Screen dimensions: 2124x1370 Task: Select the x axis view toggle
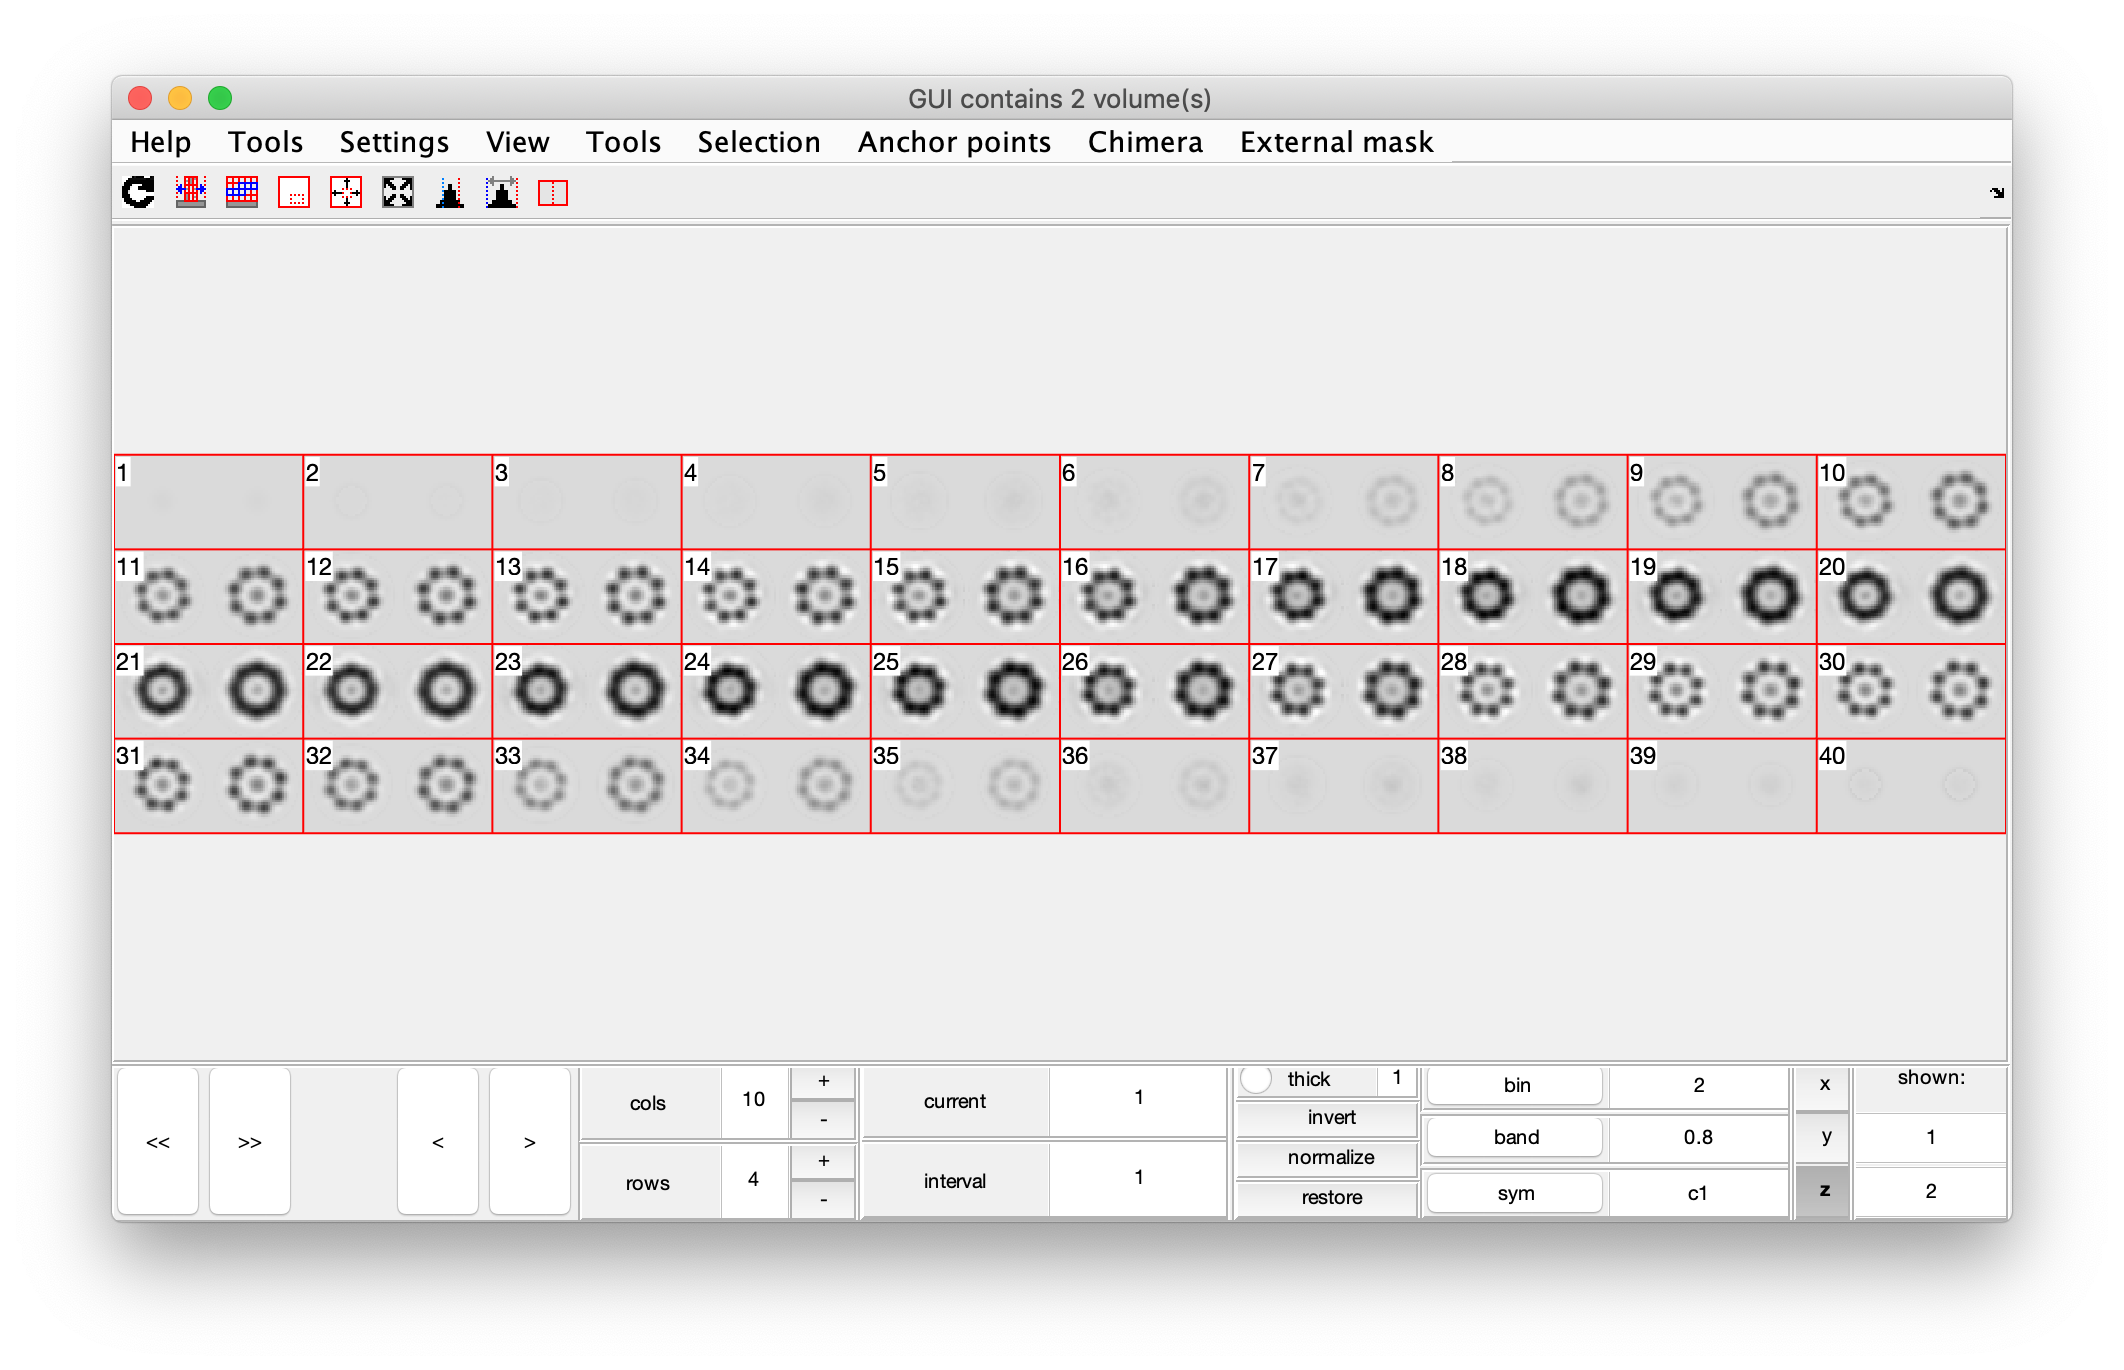1824,1085
